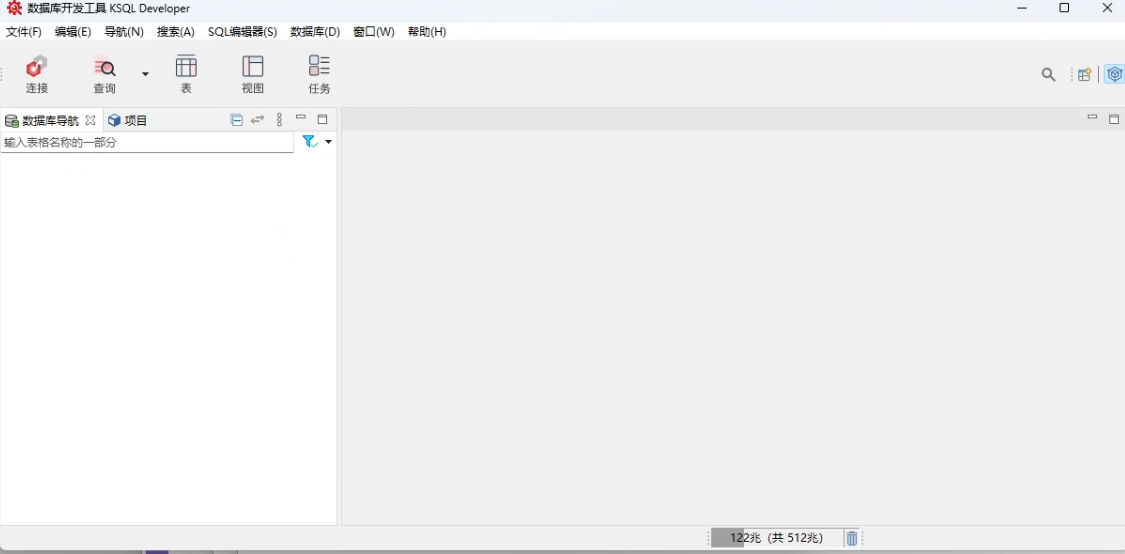Click the Open Perspective icon
1125x554 pixels.
(1084, 75)
